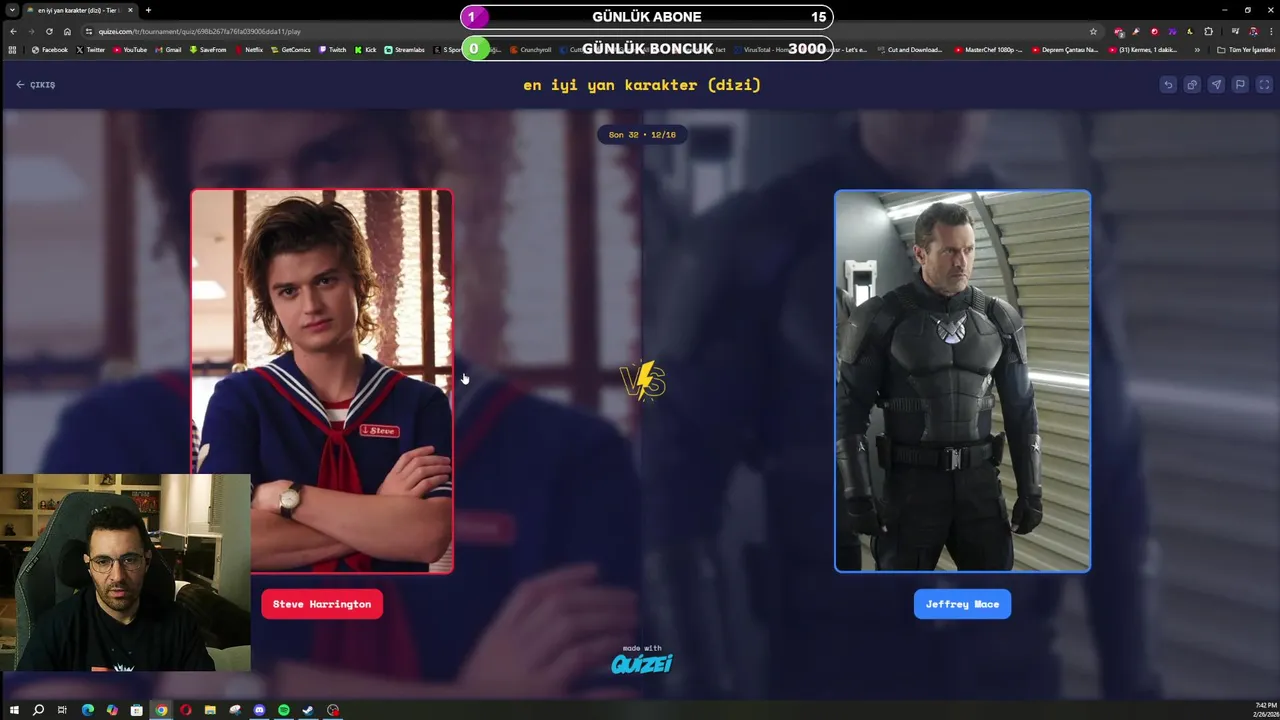Click the browser forward arrow
Viewport: 1280px width, 720px height.
coord(30,31)
